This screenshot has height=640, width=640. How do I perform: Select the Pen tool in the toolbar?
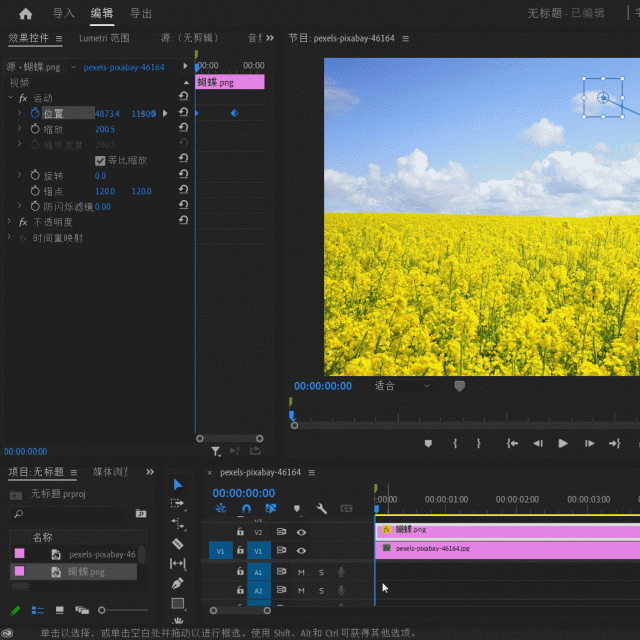coord(178,583)
